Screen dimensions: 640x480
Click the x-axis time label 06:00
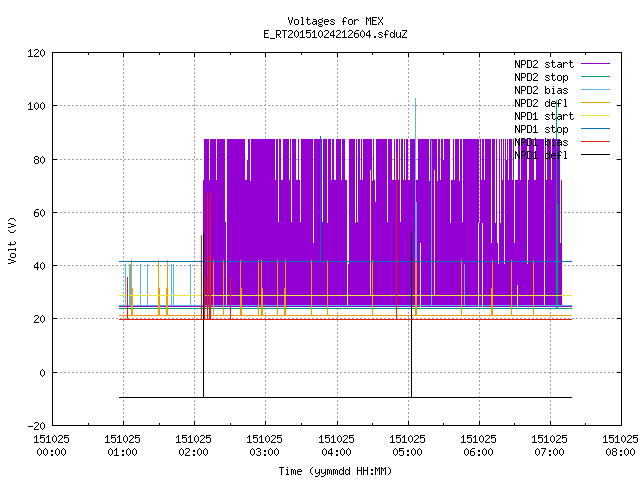point(478,452)
